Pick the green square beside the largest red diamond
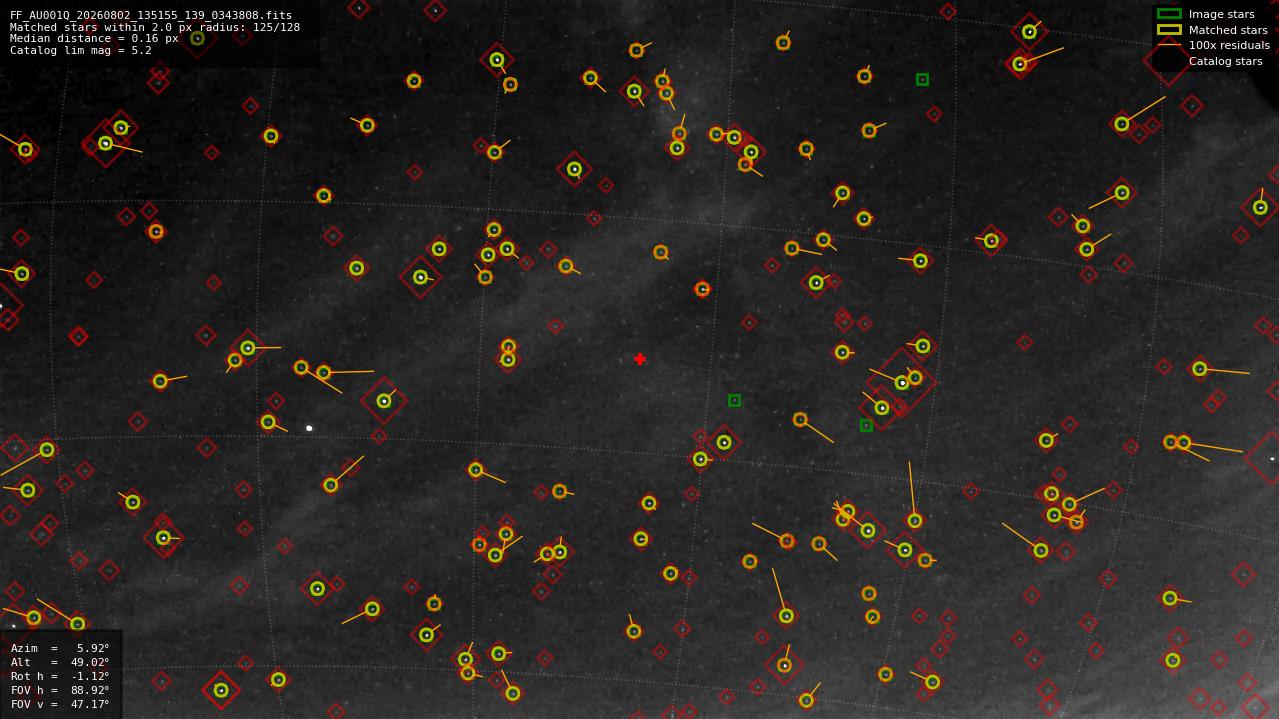 tap(866, 425)
